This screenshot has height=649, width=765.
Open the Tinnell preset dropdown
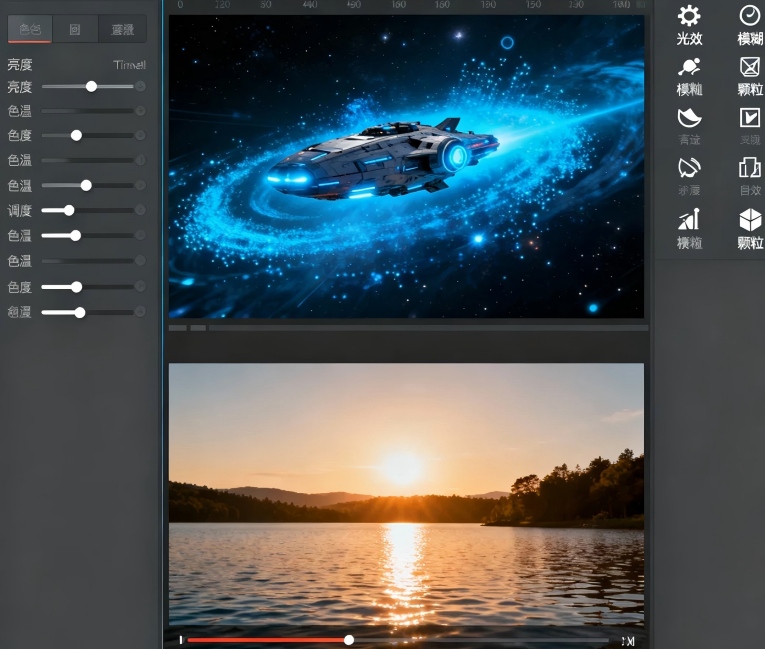tap(129, 65)
